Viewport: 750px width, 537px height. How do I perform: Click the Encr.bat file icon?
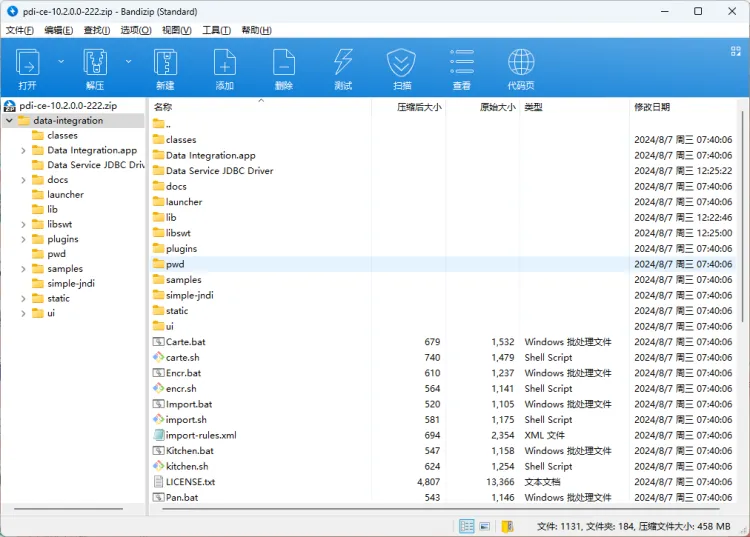click(x=158, y=373)
